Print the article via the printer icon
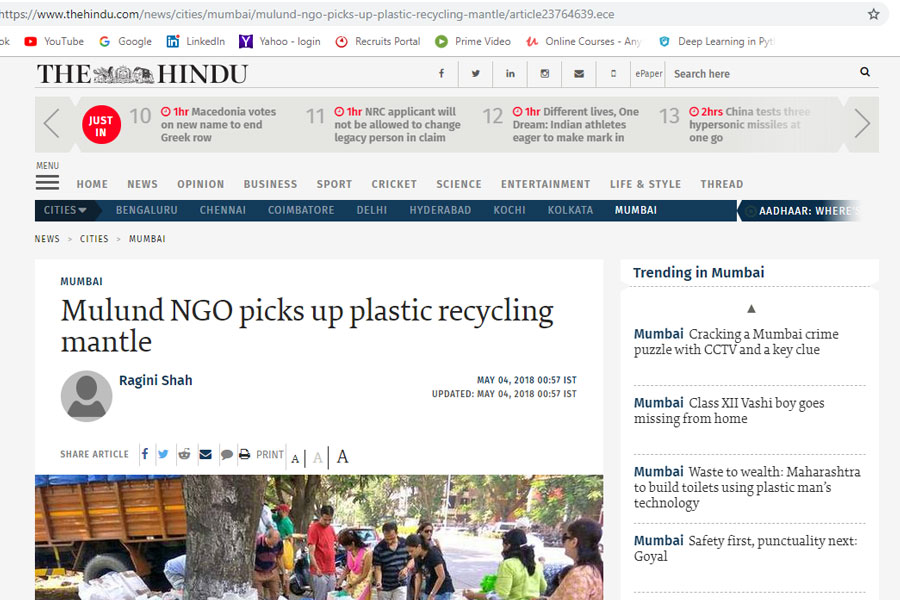 coord(245,454)
